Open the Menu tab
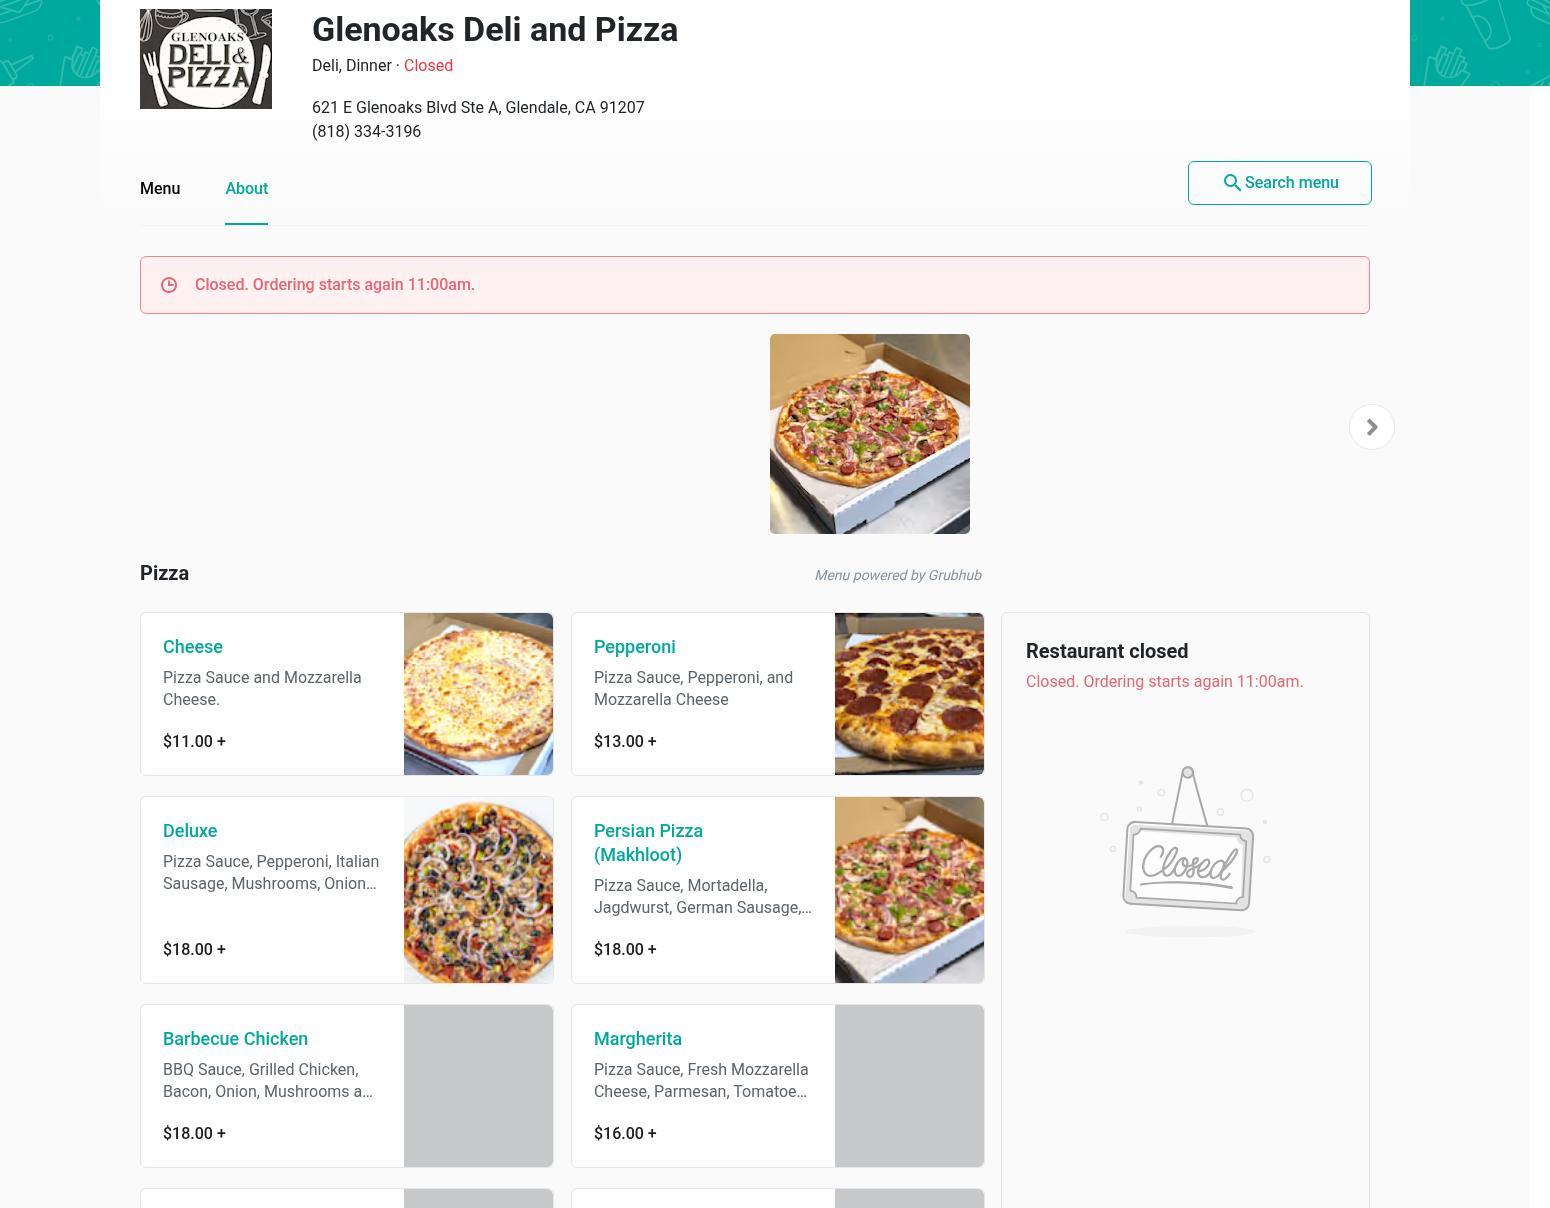Viewport: 1550px width, 1208px height. 160,188
